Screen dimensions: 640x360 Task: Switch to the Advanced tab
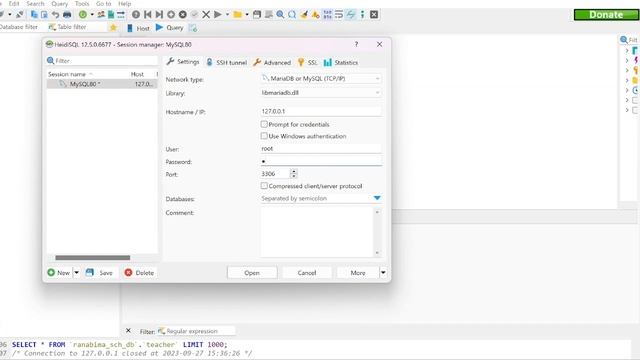coord(272,62)
